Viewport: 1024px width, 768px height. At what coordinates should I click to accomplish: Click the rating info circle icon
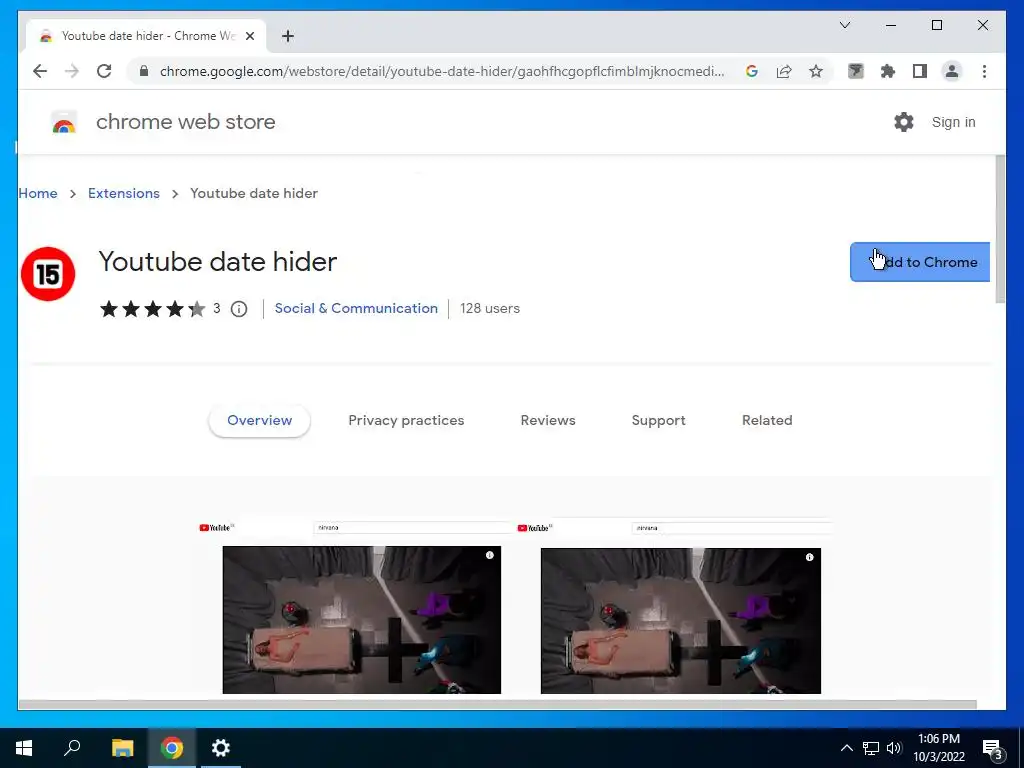239,309
